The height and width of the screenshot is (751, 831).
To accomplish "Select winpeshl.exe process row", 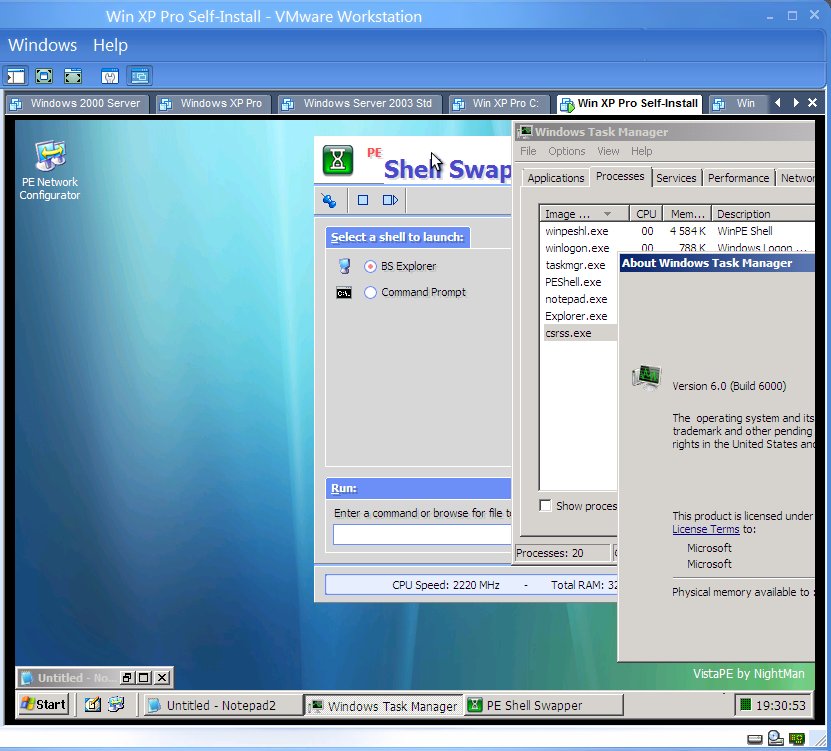I will pos(678,231).
